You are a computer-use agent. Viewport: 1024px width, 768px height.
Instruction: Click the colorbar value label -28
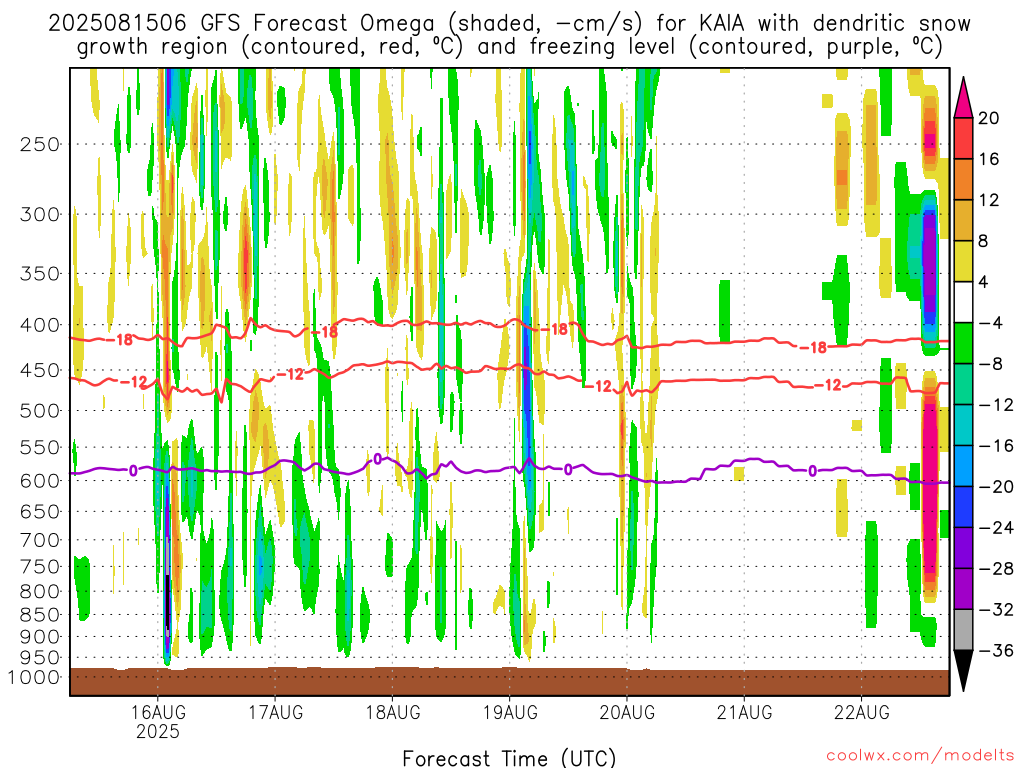pyautogui.click(x=996, y=569)
